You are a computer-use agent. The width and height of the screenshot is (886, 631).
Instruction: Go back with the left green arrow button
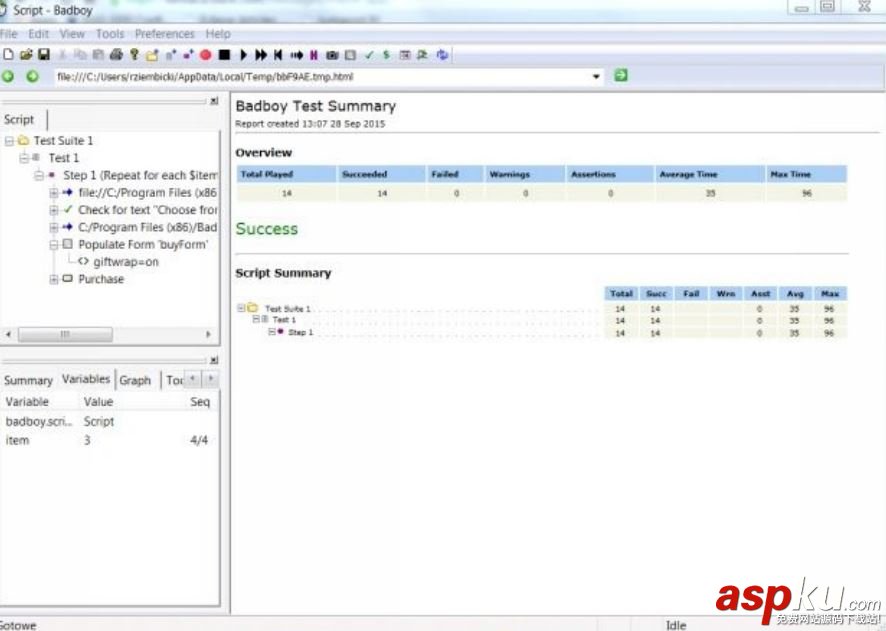point(8,76)
